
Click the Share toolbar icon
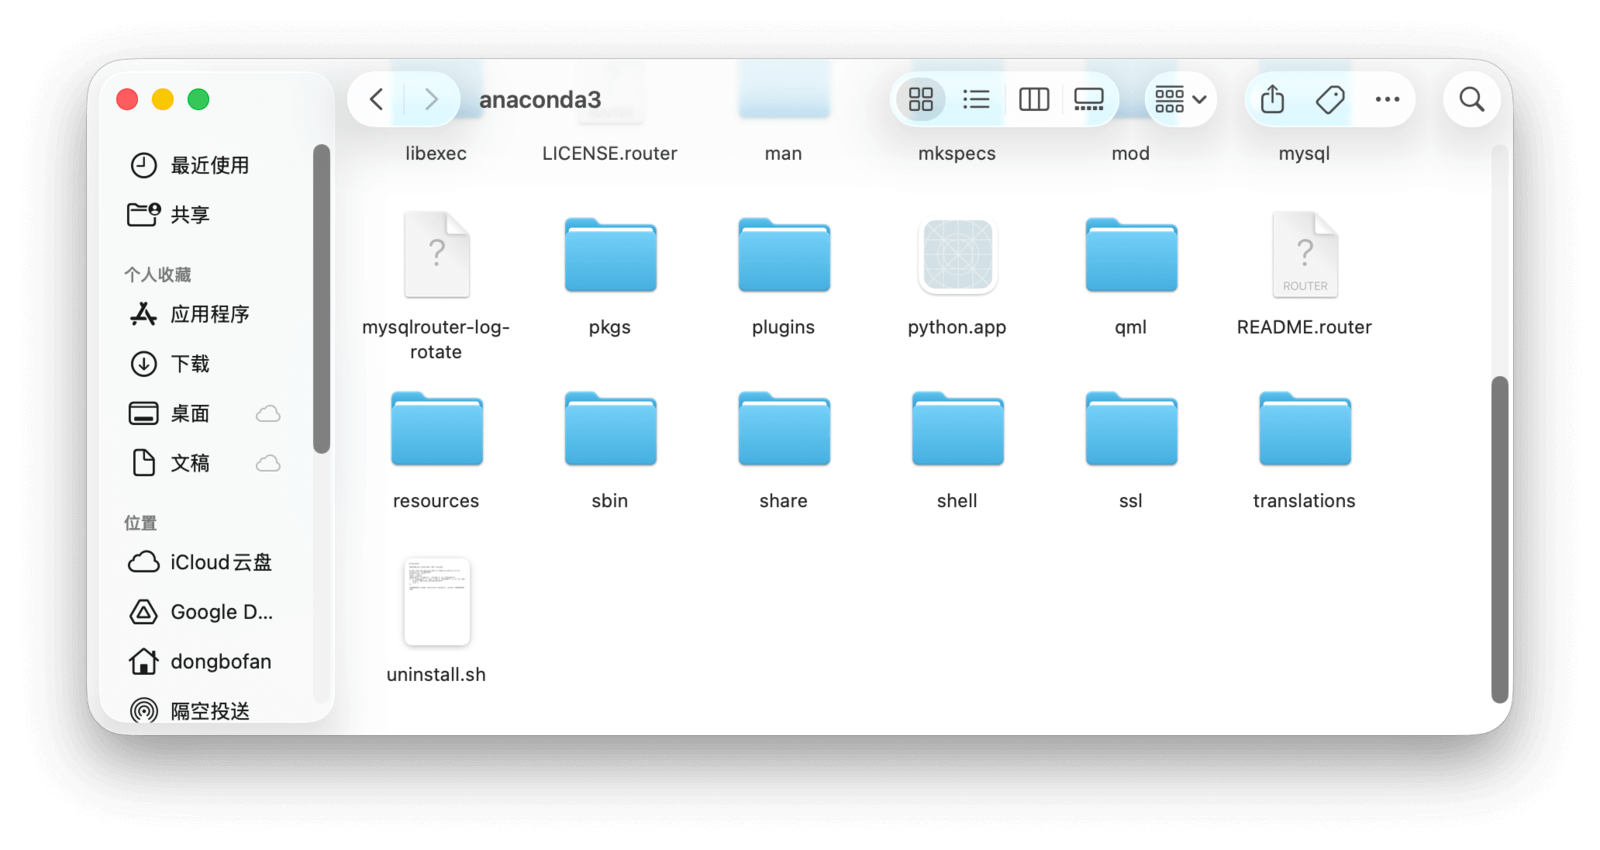click(x=1272, y=99)
